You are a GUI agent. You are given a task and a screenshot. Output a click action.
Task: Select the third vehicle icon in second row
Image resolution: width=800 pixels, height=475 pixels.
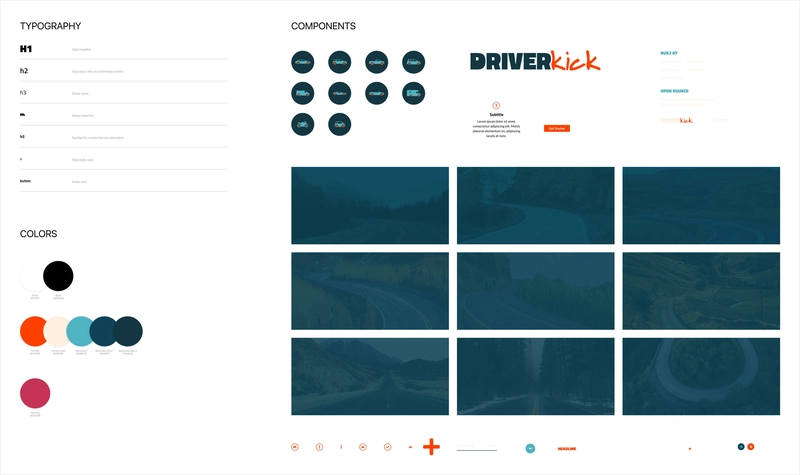[377, 93]
